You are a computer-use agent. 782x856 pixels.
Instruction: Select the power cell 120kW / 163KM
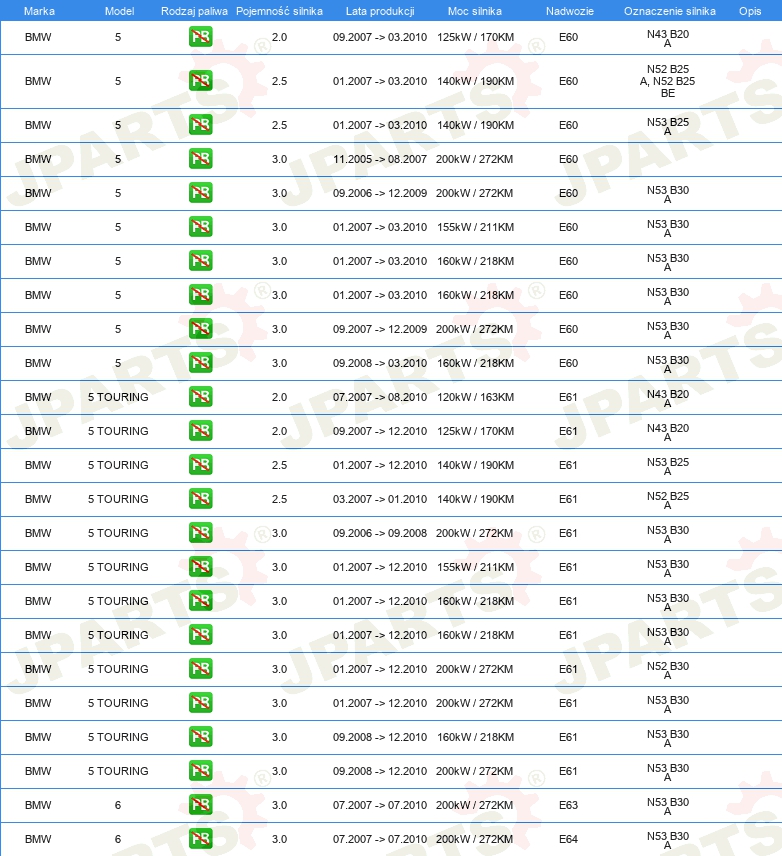[475, 397]
